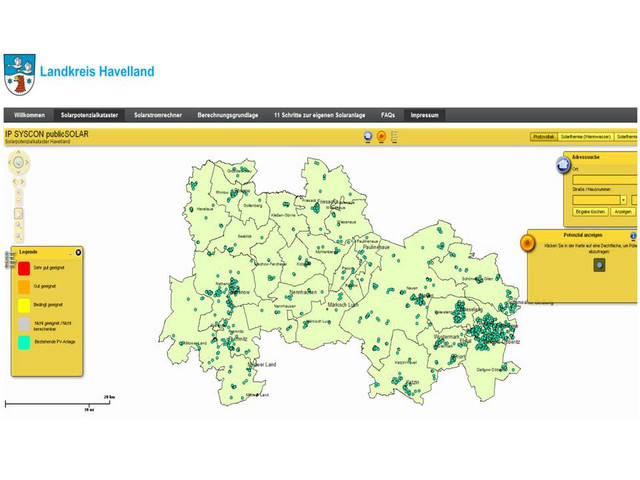The height and width of the screenshot is (480, 640).
Task: Click into the Ort input field
Action: tap(604, 181)
